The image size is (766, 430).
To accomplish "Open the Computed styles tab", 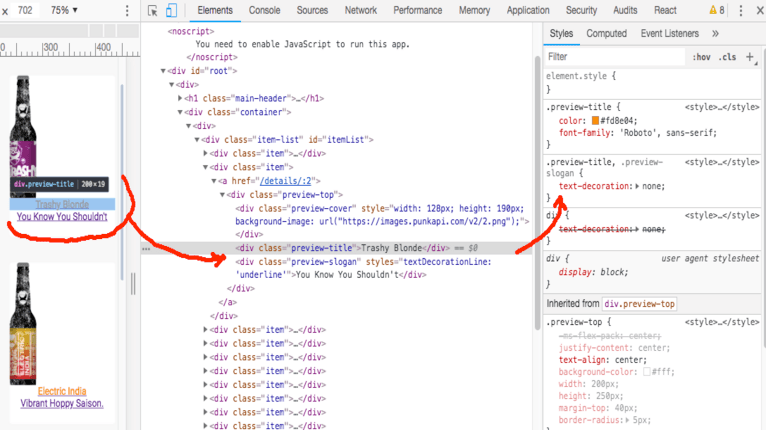I will click(x=606, y=33).
